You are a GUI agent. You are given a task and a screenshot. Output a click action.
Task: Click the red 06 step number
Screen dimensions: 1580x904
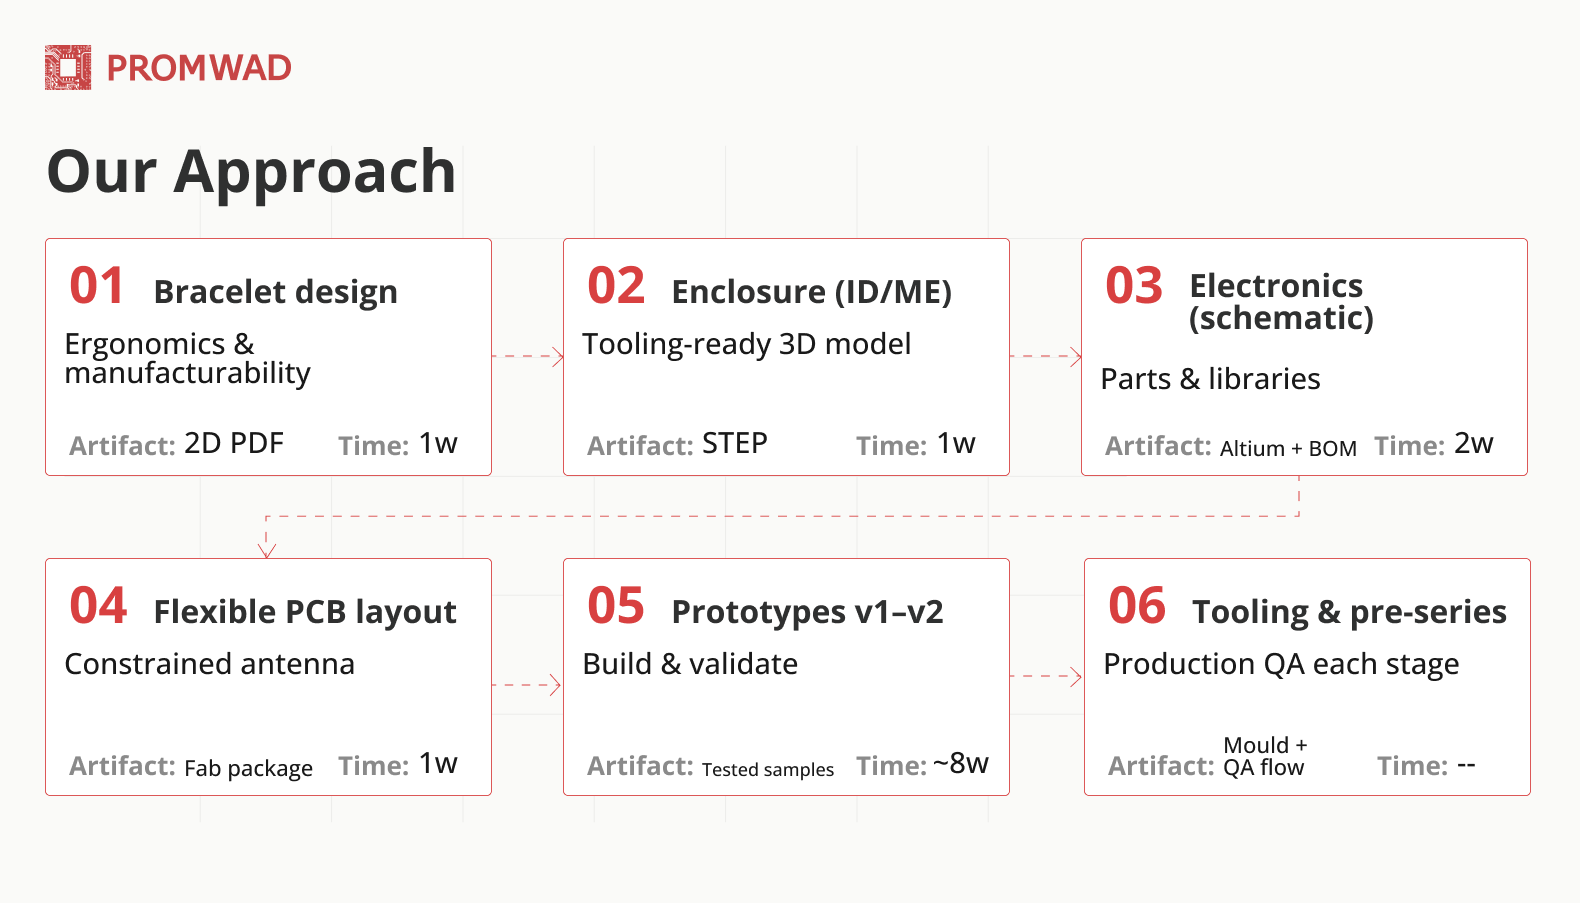pyautogui.click(x=1137, y=606)
